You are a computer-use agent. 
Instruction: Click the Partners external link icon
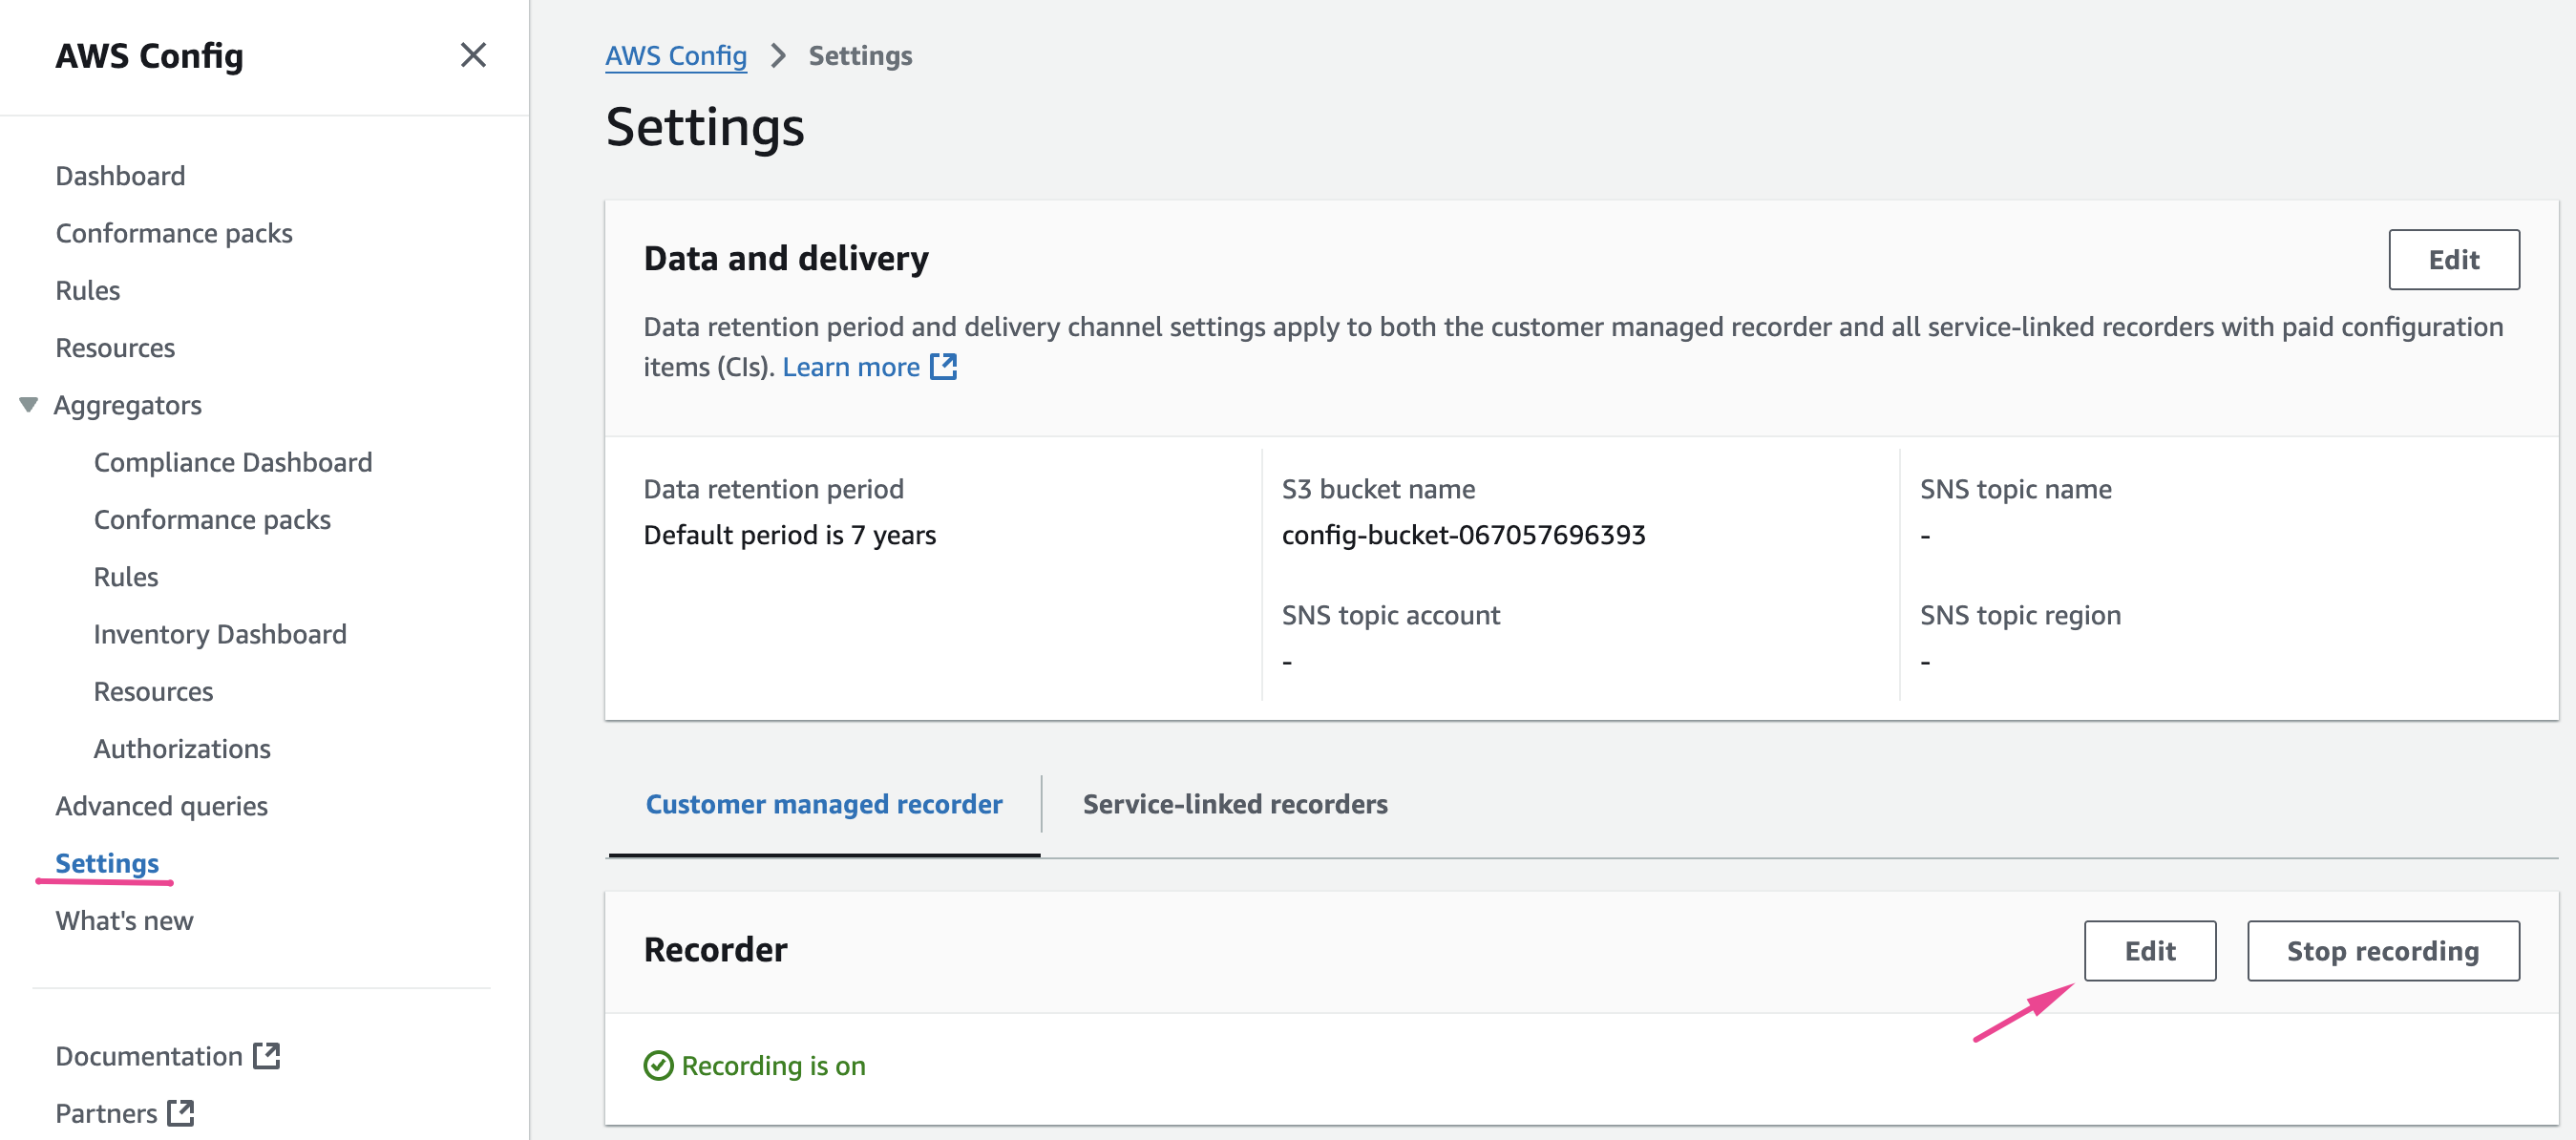[181, 1113]
